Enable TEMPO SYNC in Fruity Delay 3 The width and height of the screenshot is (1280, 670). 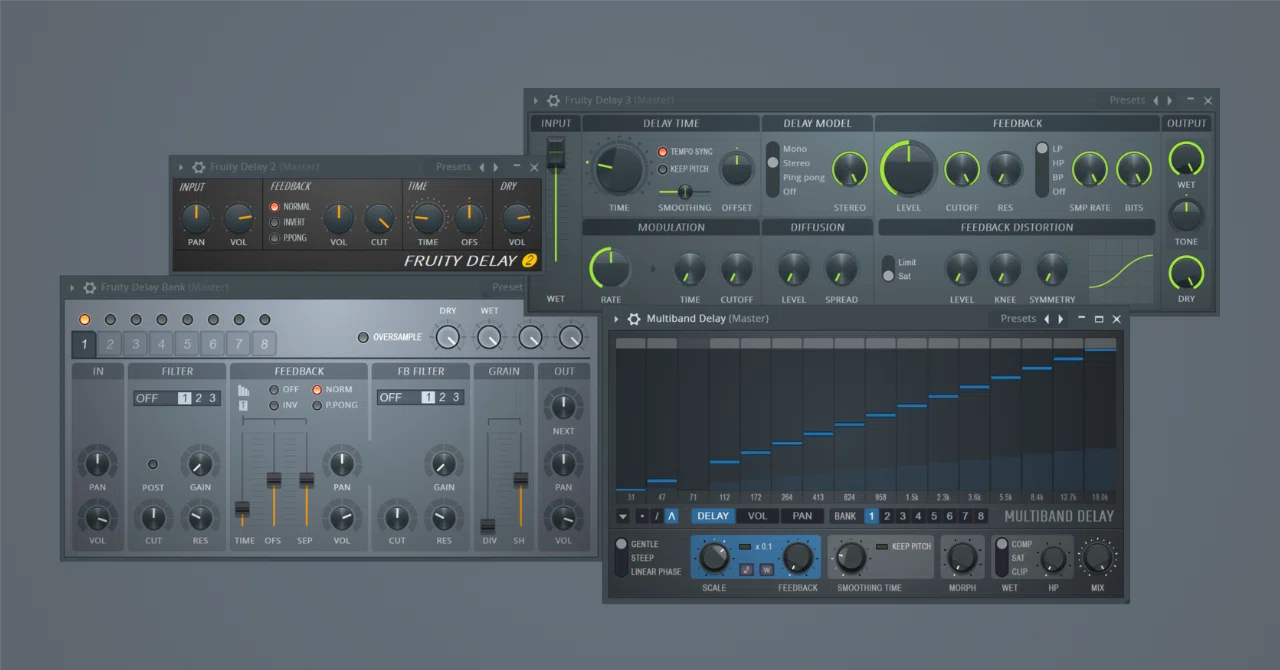pyautogui.click(x=662, y=152)
